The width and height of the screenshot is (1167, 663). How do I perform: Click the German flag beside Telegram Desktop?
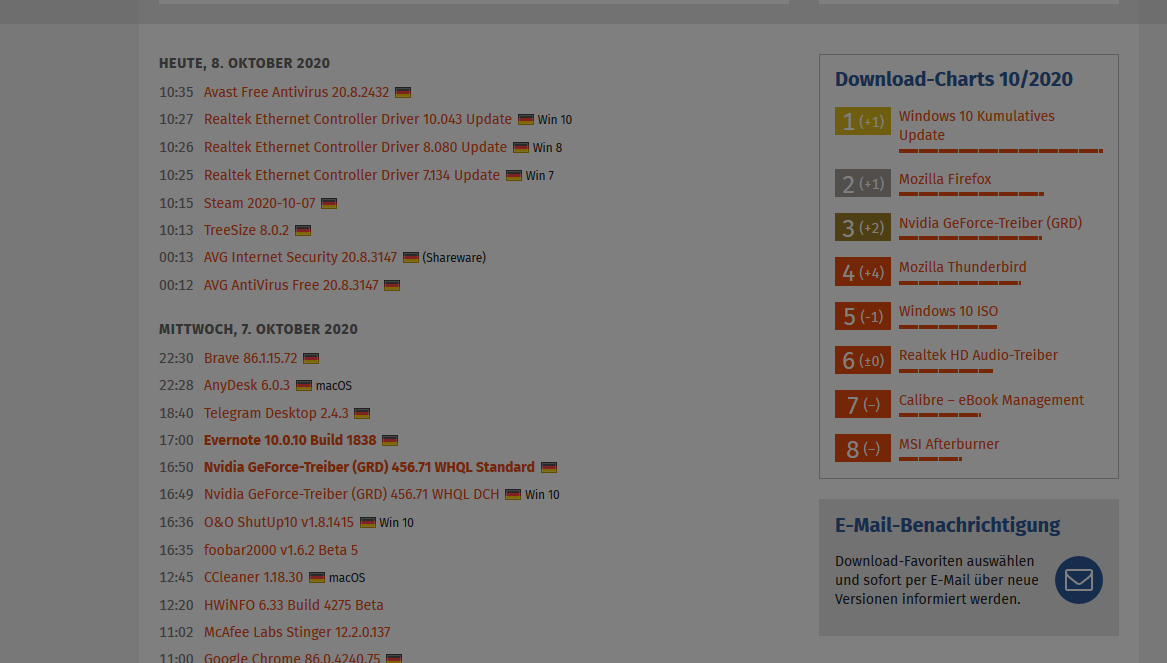pos(362,413)
